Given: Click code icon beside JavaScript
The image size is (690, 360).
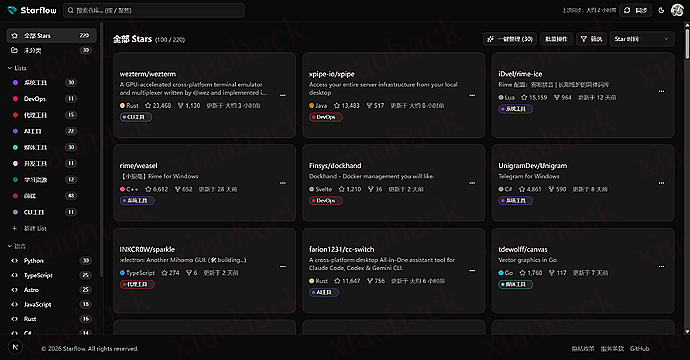Looking at the screenshot, I should (x=15, y=304).
